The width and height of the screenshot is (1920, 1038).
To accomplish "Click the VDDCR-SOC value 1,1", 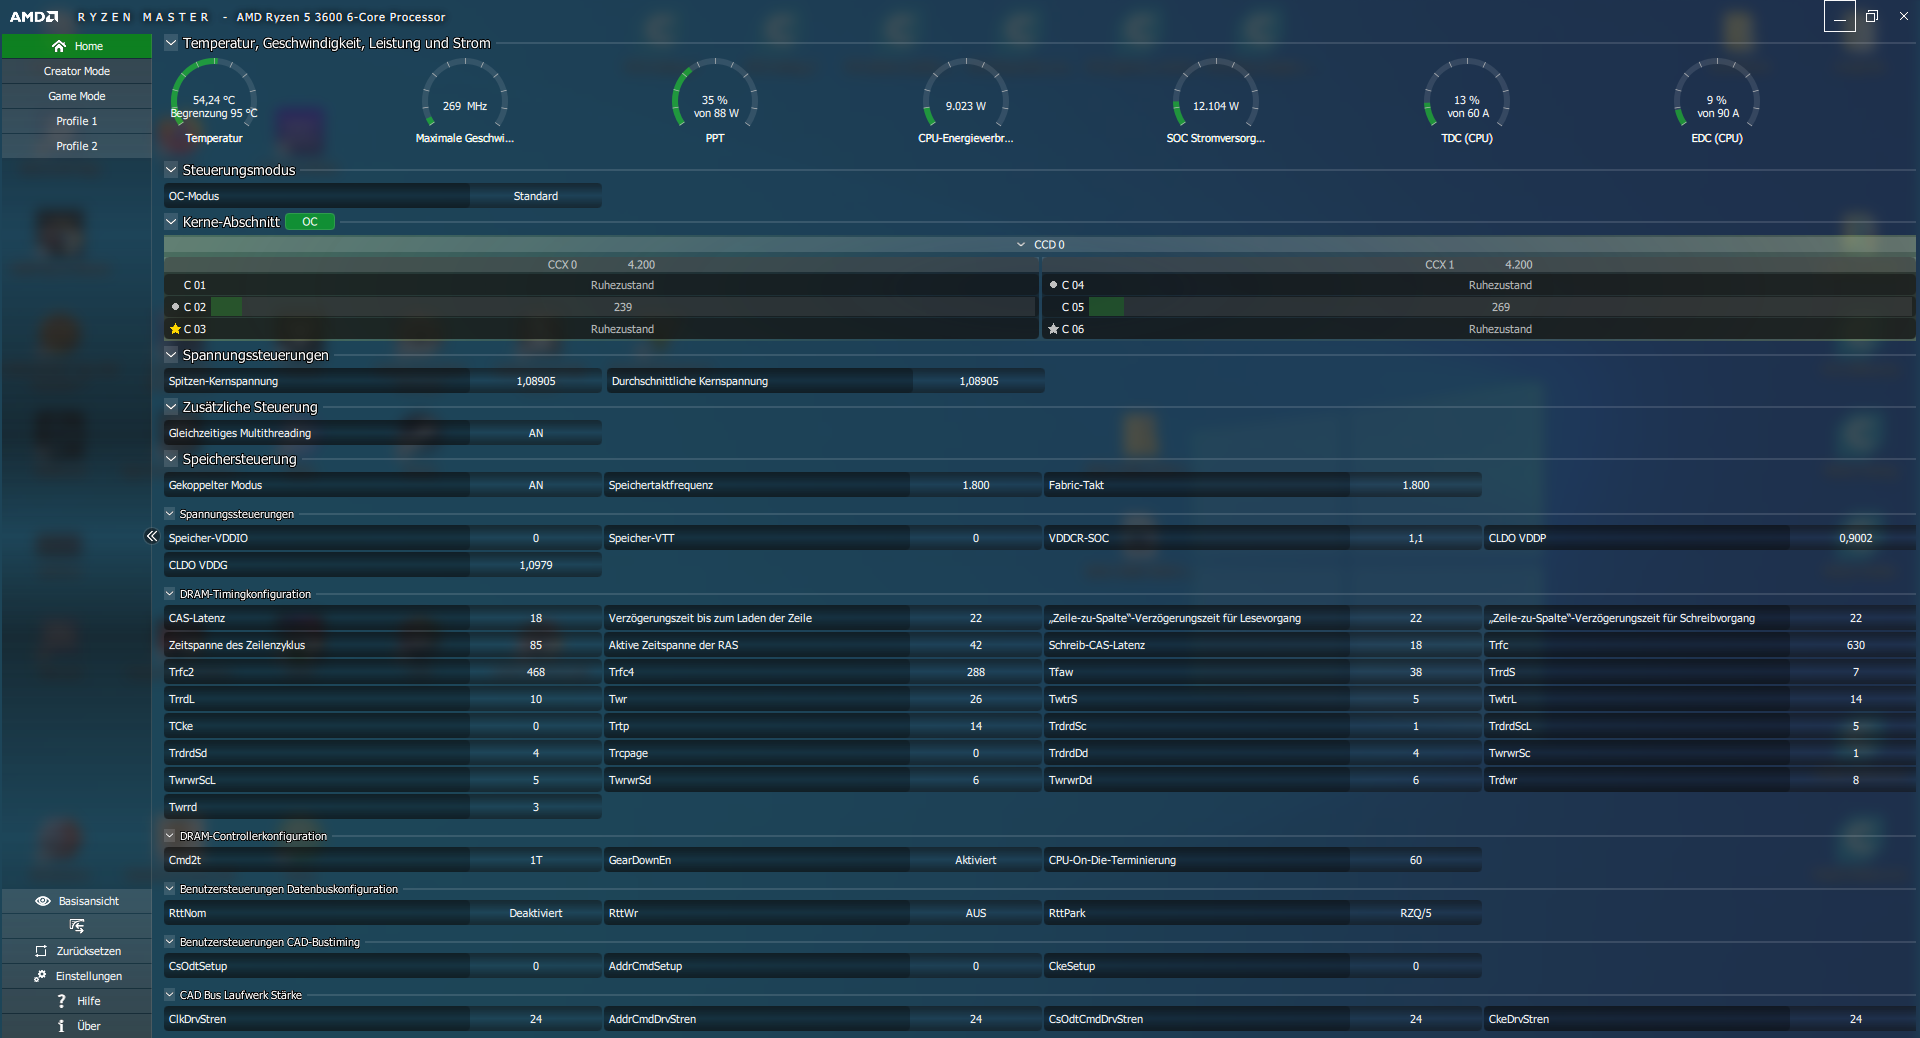I will pyautogui.click(x=1416, y=538).
